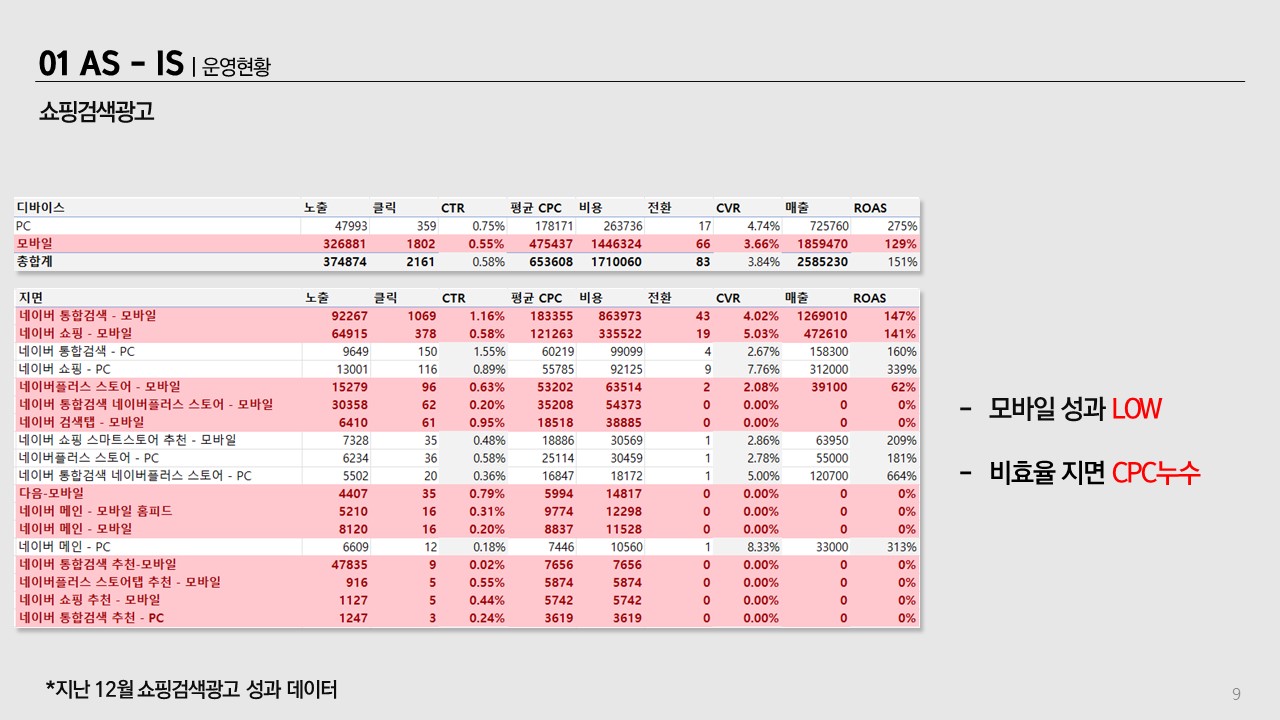Select the 모바일 성과 LOW bullet text
The width and height of the screenshot is (1280, 720).
[1060, 409]
